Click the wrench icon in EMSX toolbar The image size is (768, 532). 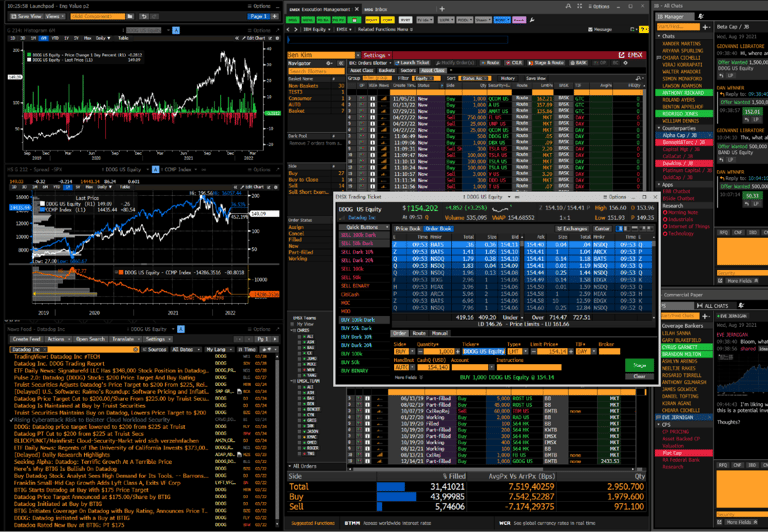532,20
